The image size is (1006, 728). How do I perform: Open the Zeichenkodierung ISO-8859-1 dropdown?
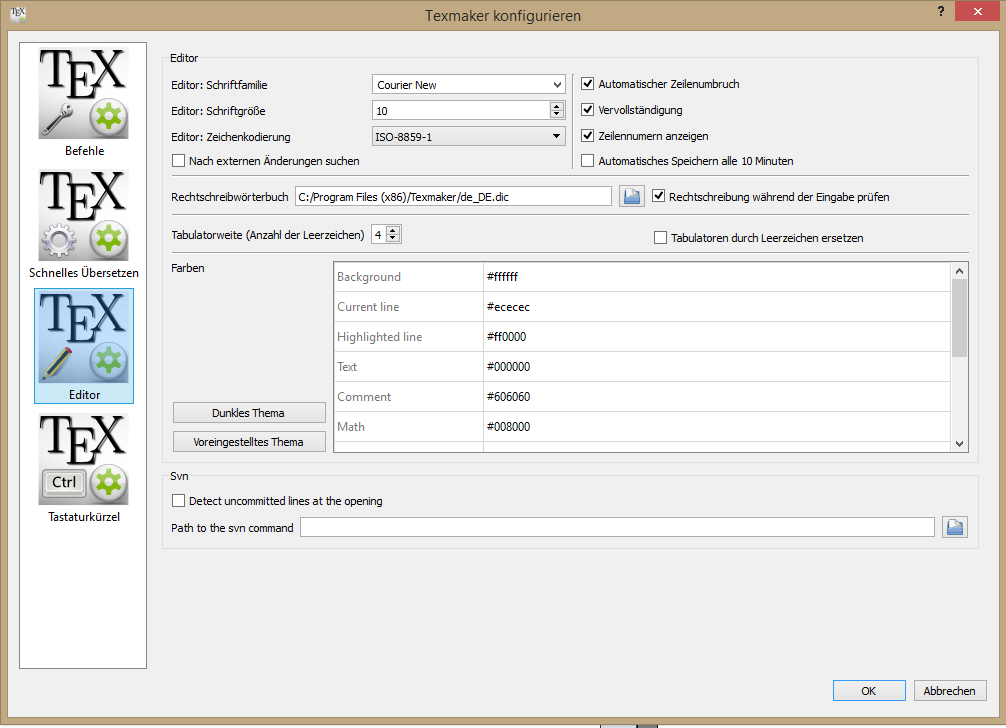tap(468, 137)
